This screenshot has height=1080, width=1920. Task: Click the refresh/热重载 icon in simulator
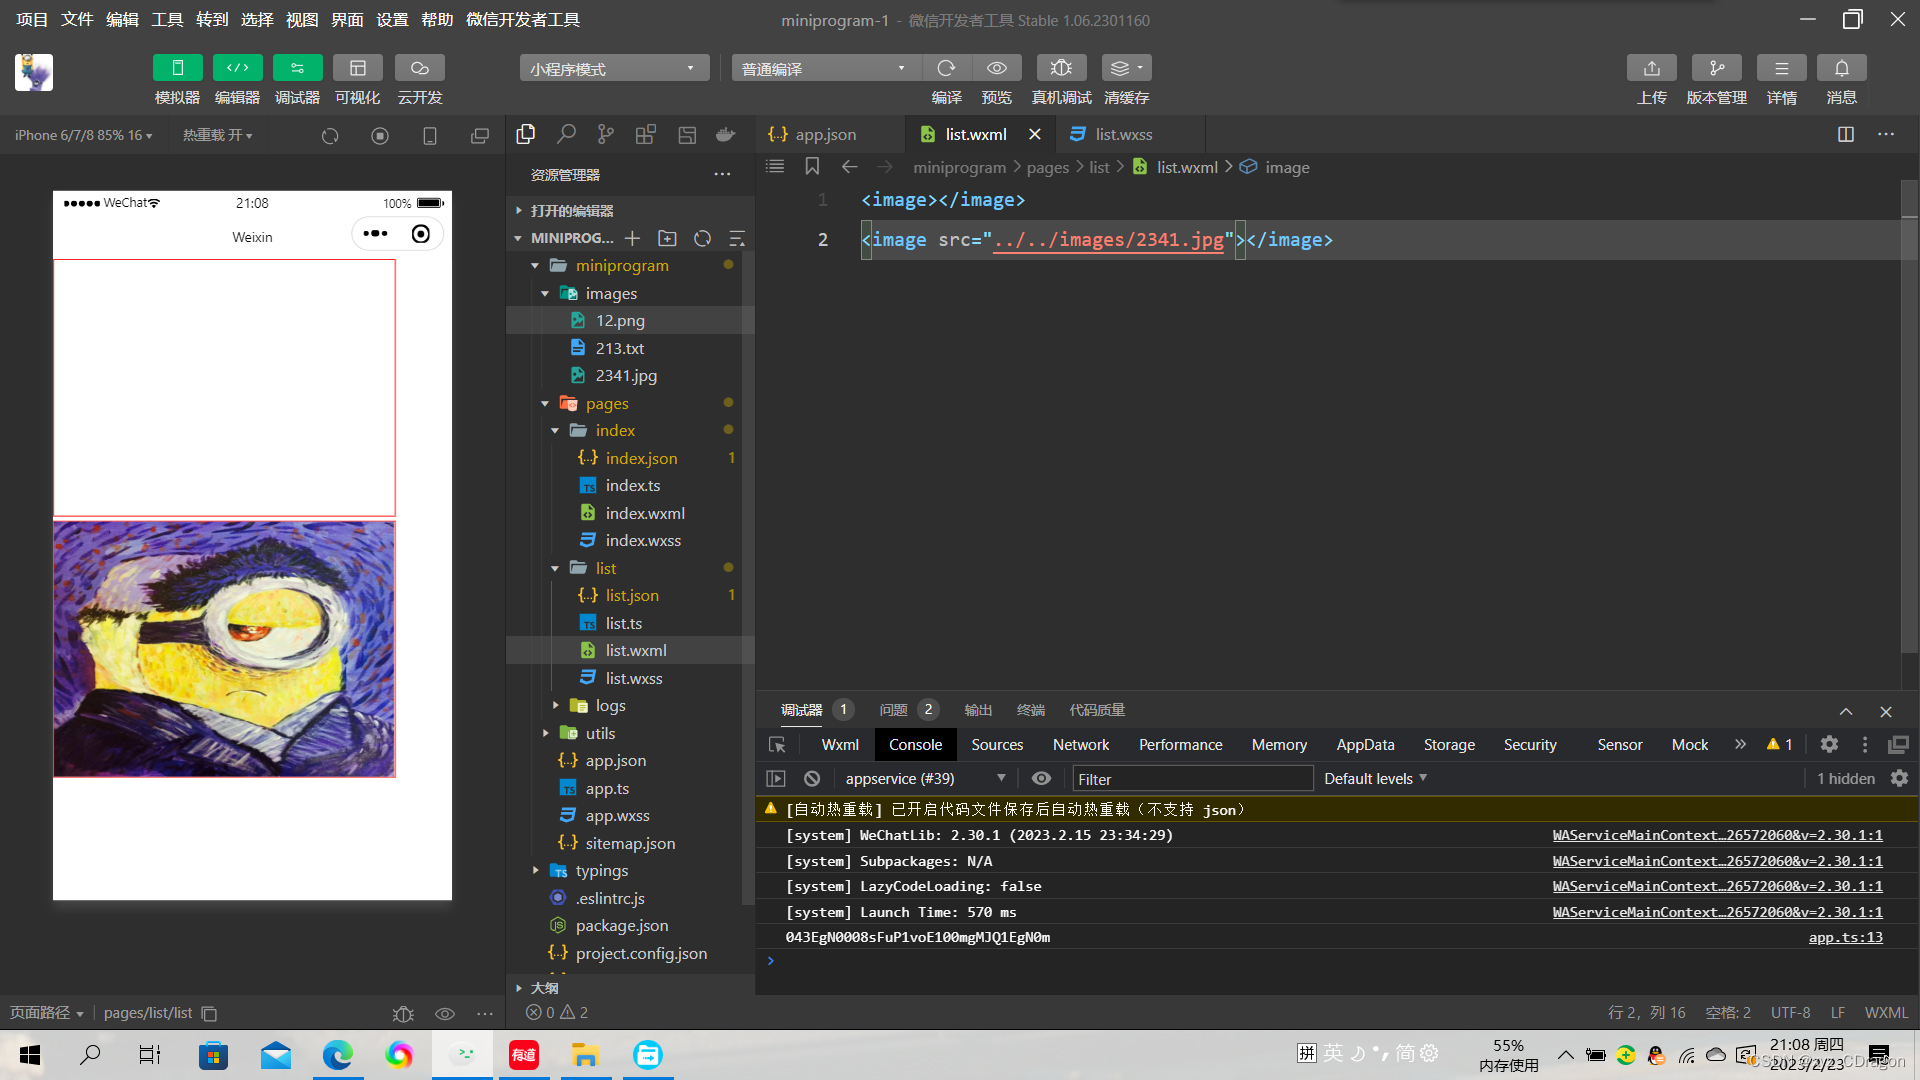pos(330,135)
